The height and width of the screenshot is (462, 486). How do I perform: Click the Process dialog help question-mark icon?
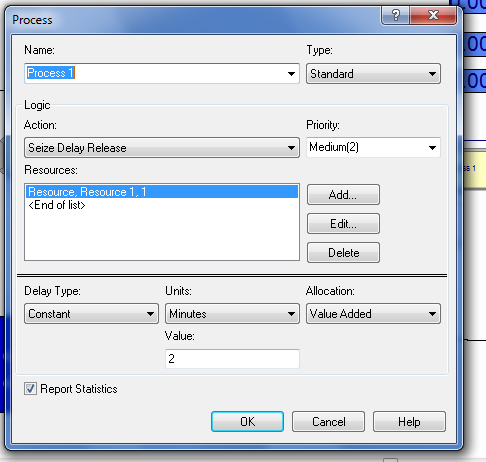pos(396,15)
